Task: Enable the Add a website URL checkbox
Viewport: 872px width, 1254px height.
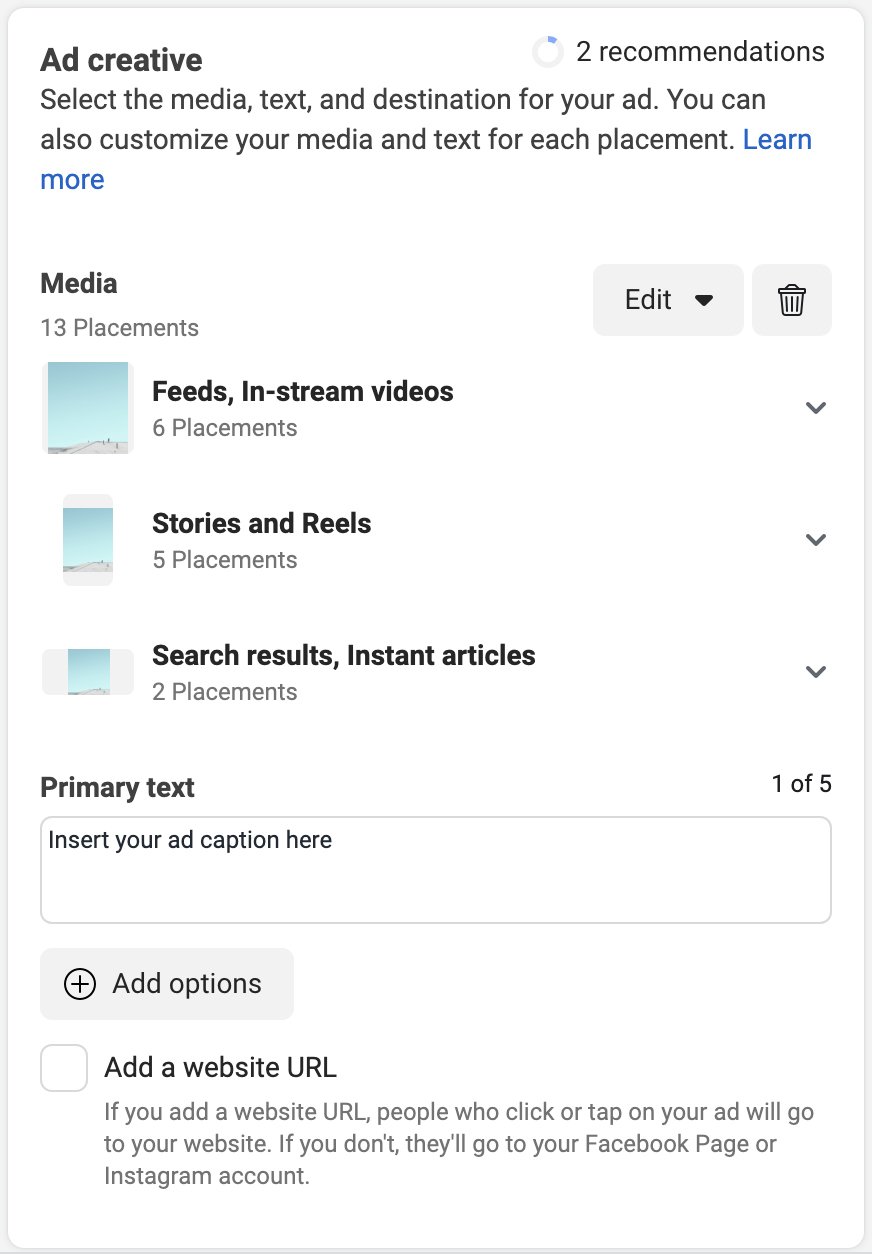Action: pyautogui.click(x=64, y=1068)
